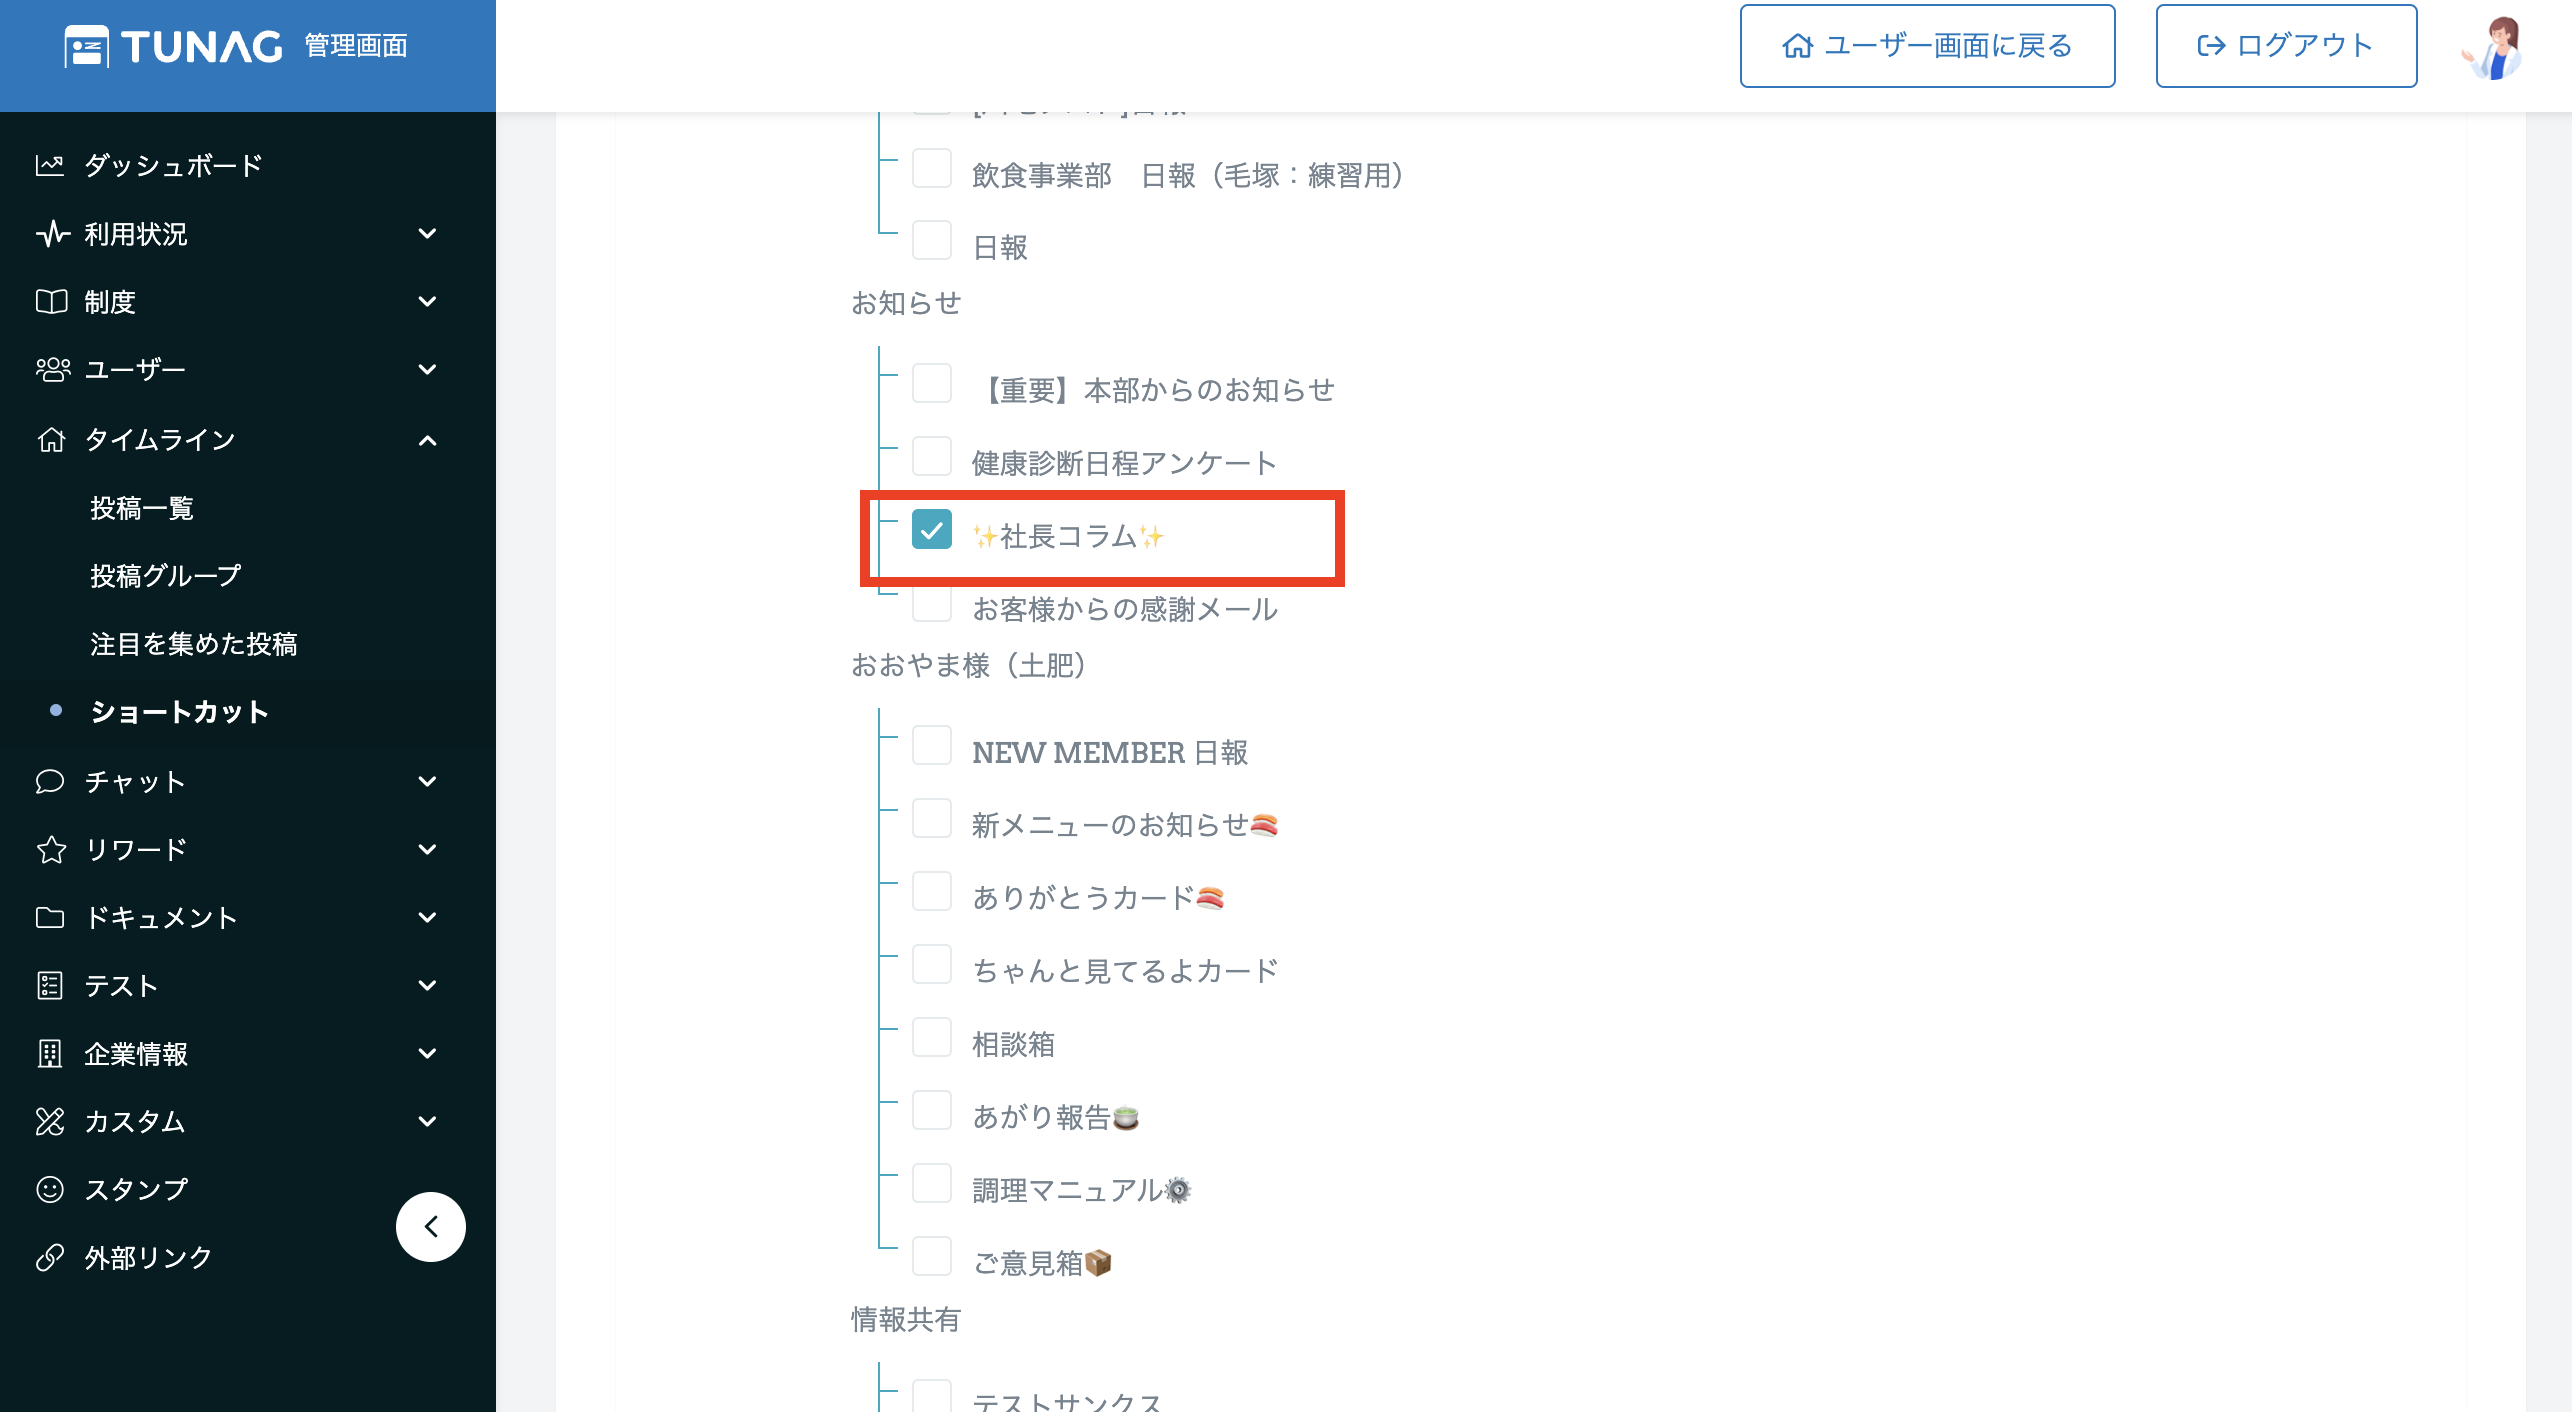Expand the 企業情報 chevron
2572x1412 pixels.
click(x=427, y=1053)
